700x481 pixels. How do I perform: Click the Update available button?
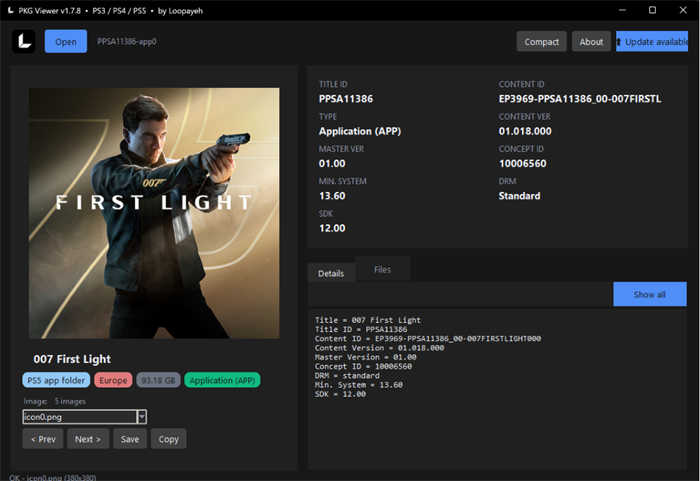pyautogui.click(x=652, y=42)
